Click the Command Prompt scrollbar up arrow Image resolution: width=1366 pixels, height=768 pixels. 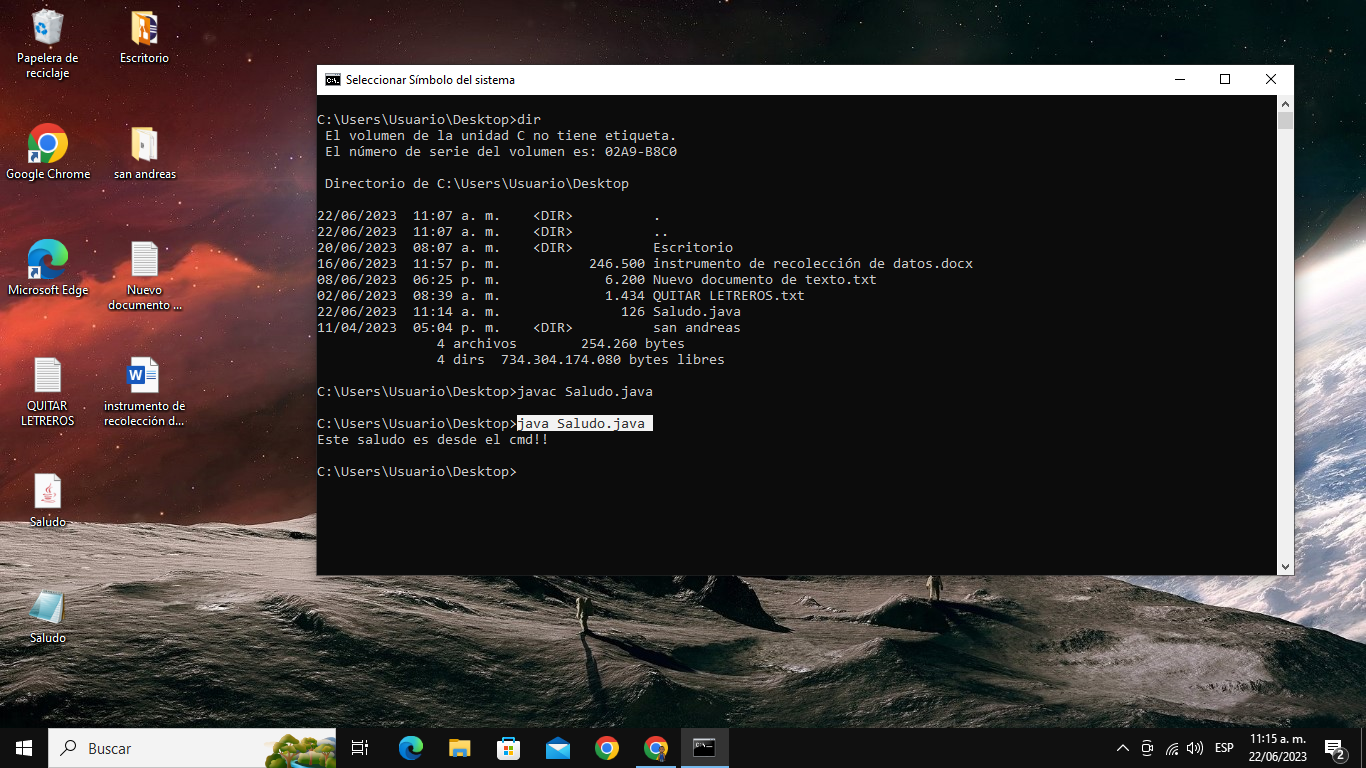coord(1286,104)
